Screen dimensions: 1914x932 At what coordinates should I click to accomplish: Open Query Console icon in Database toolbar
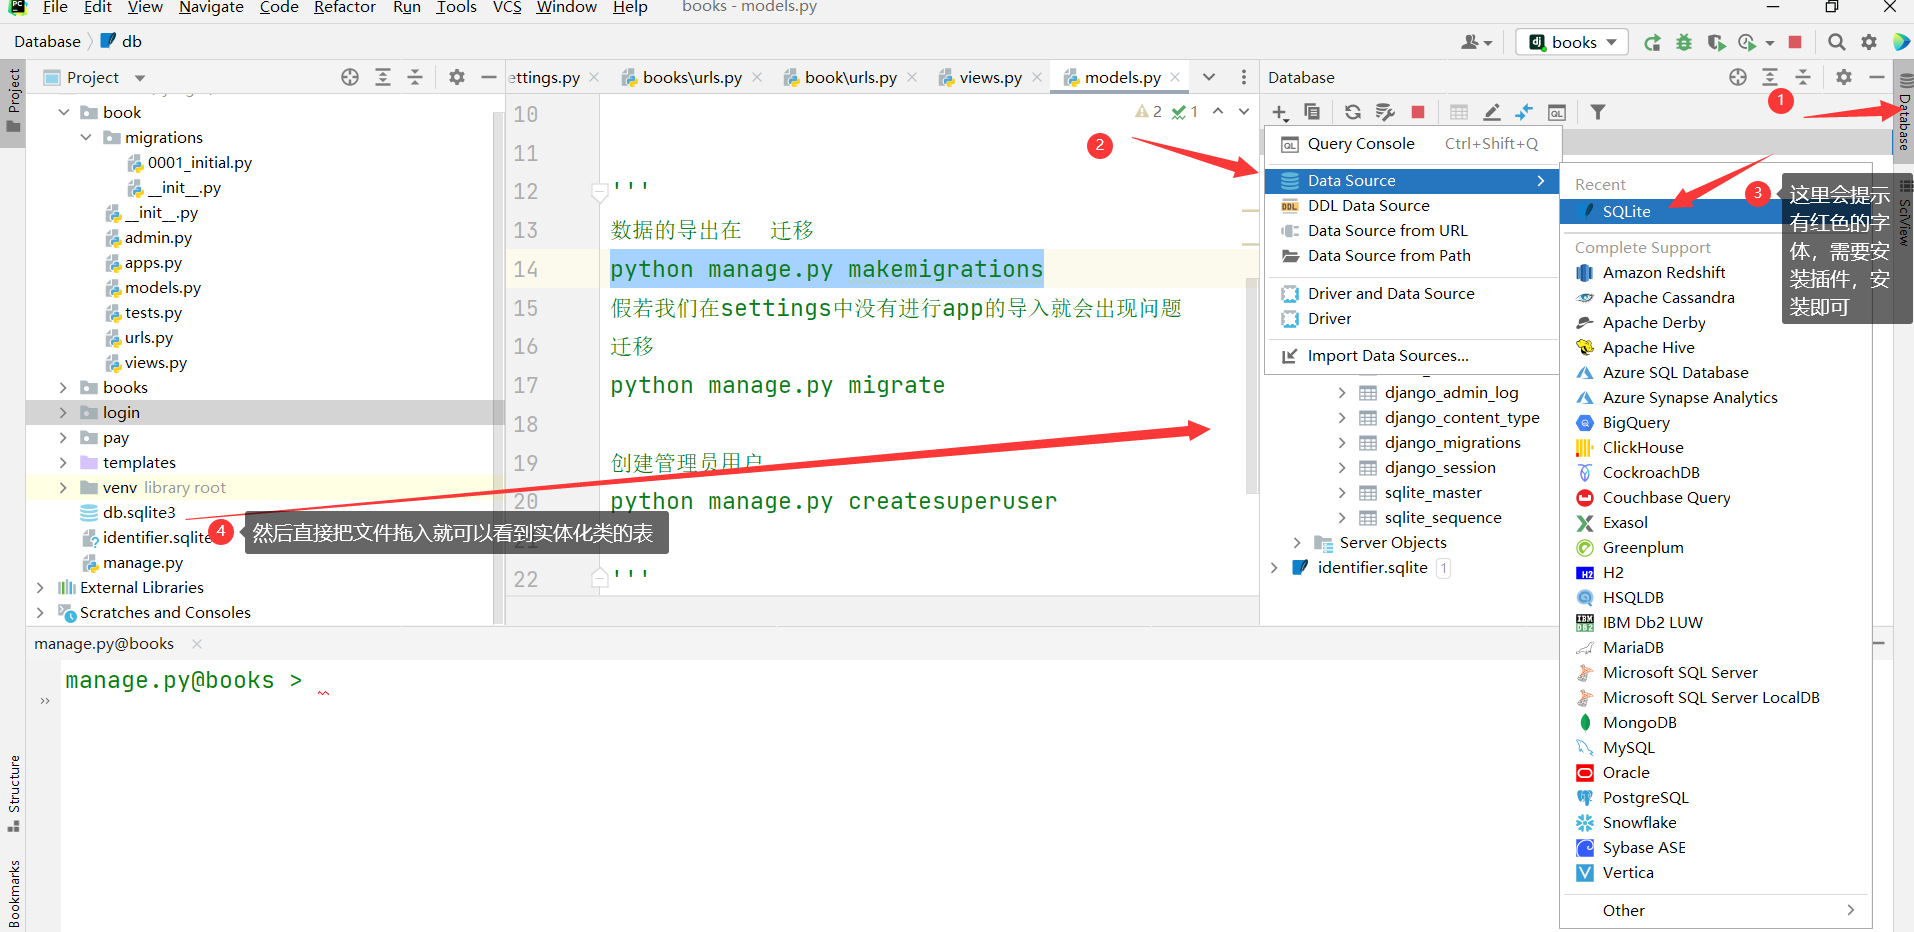click(x=1557, y=112)
